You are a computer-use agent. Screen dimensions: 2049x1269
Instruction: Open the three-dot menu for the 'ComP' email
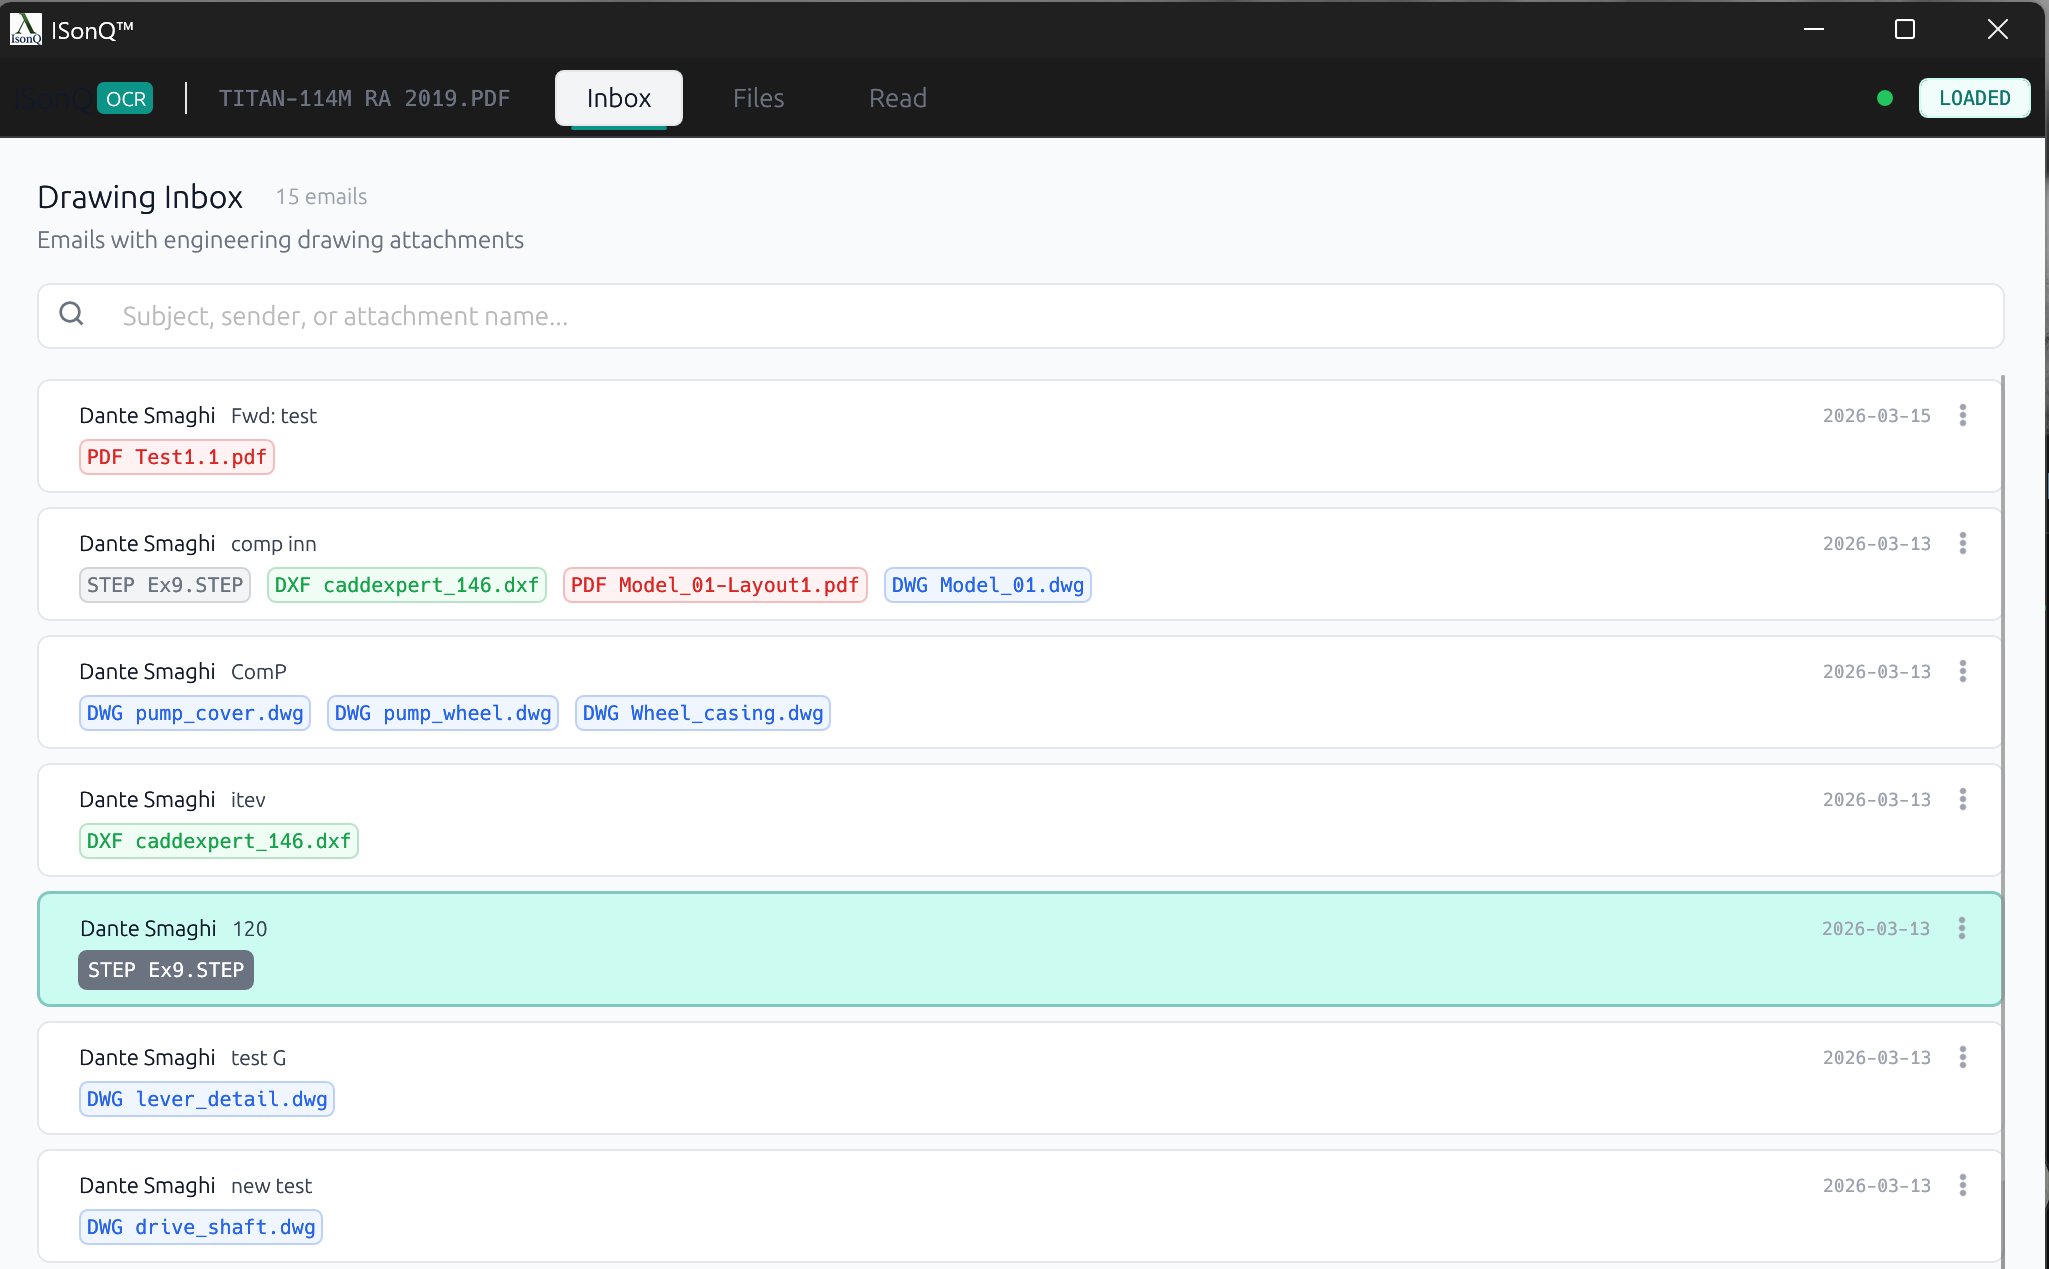pos(1962,671)
